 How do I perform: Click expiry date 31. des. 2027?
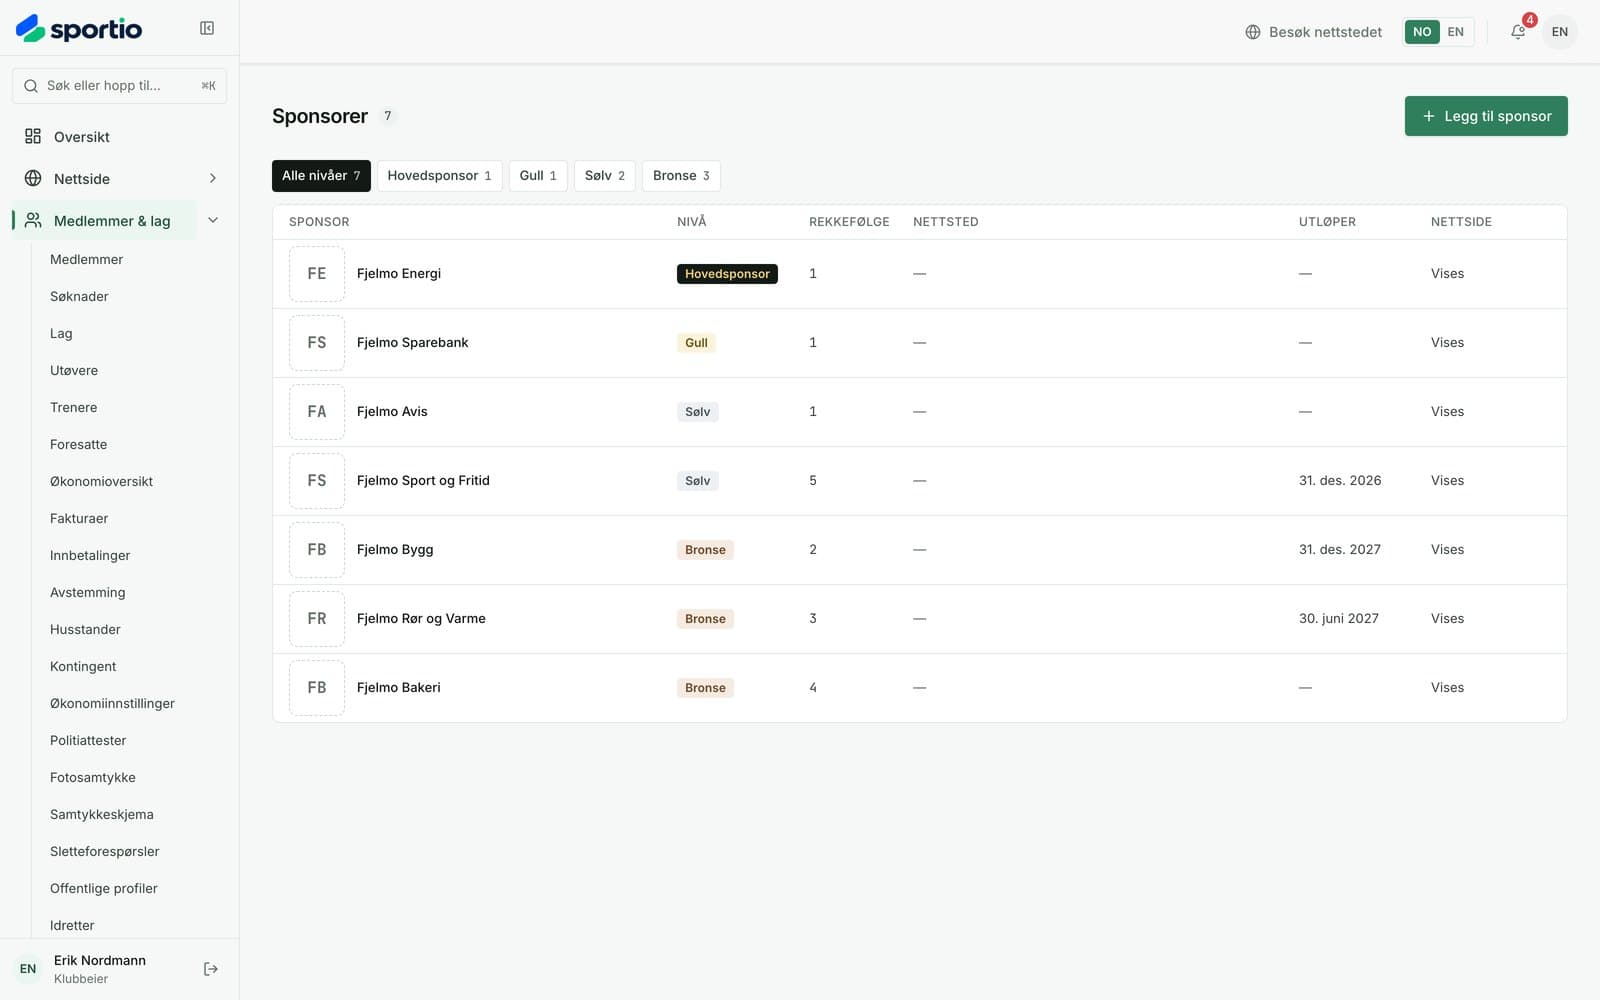pos(1340,550)
